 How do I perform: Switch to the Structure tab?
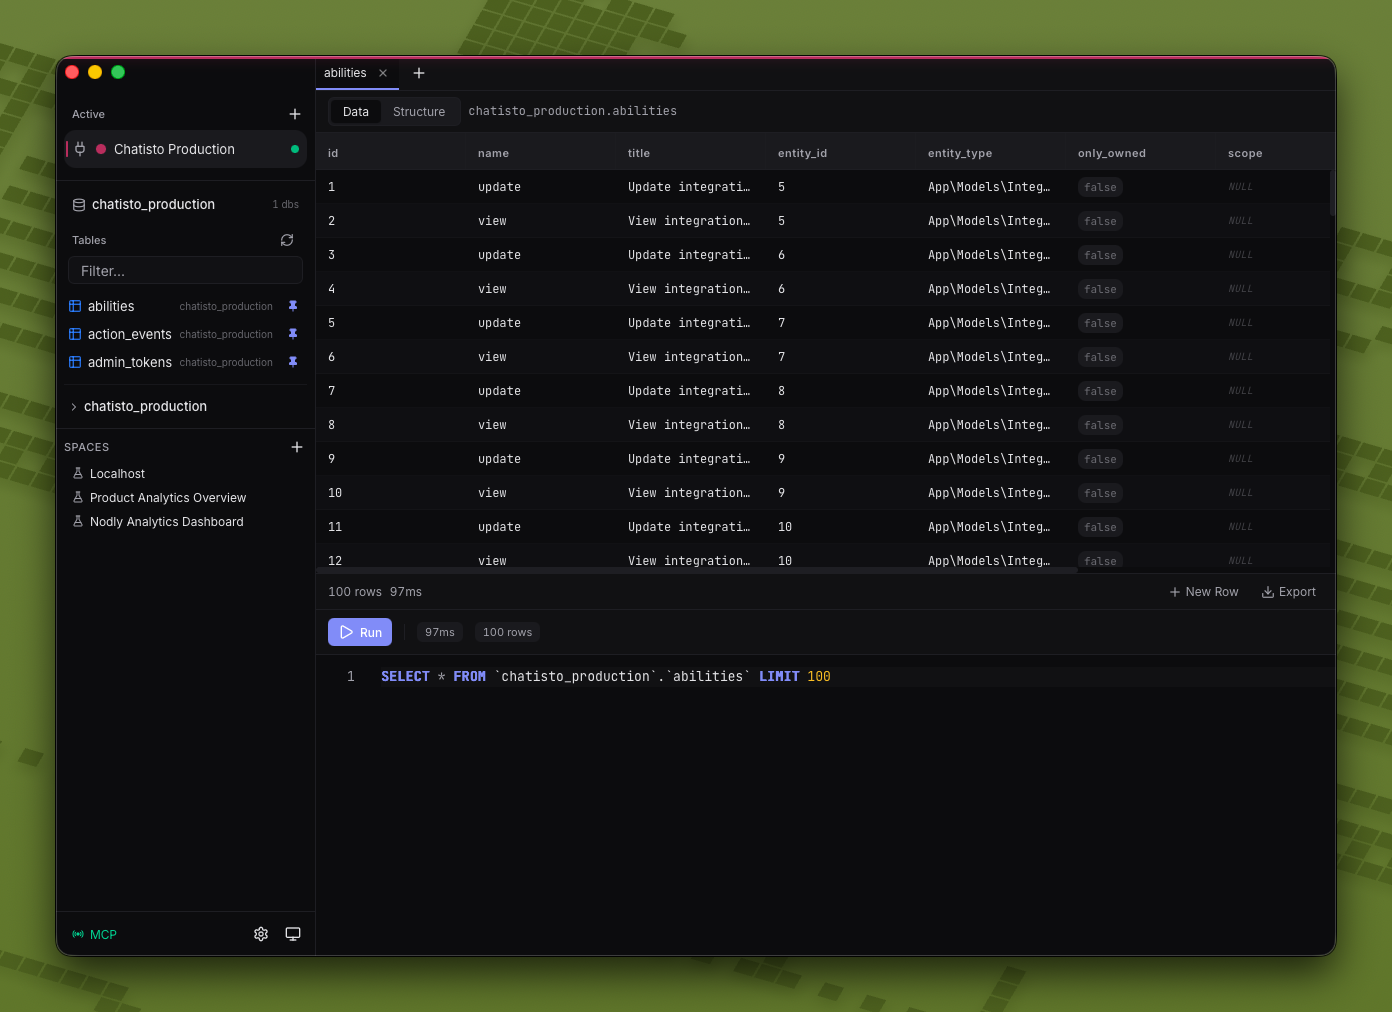coord(419,111)
